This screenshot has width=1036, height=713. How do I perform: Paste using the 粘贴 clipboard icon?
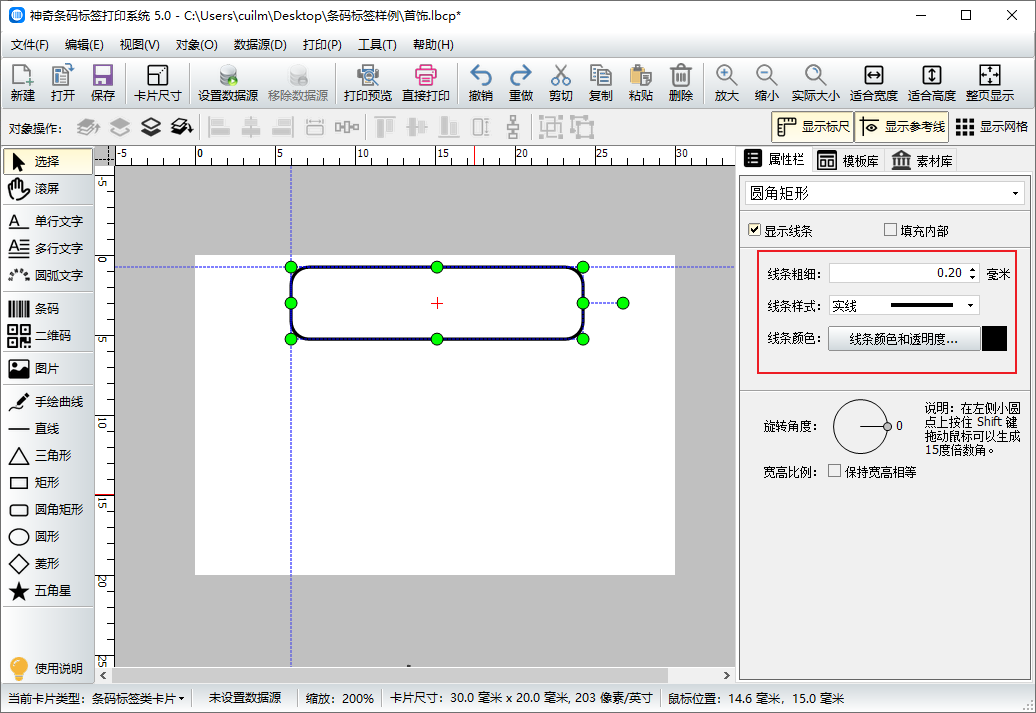click(640, 83)
